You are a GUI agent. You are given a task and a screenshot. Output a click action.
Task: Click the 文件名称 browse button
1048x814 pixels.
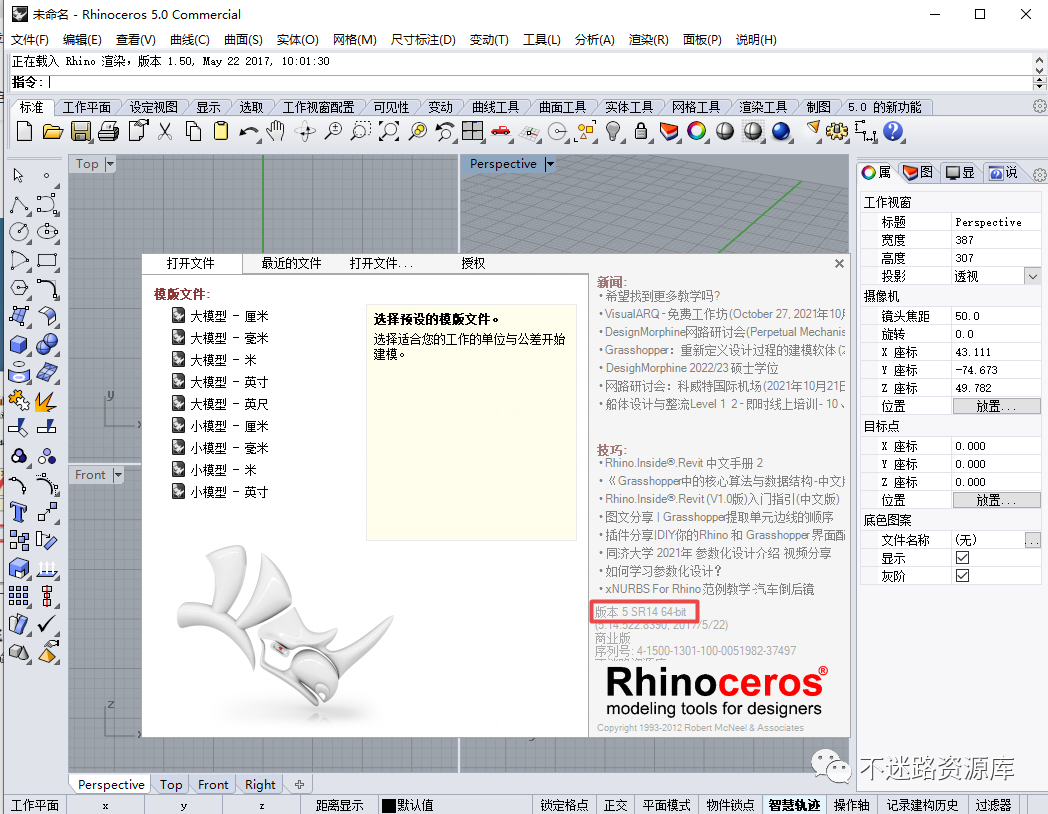(1033, 540)
